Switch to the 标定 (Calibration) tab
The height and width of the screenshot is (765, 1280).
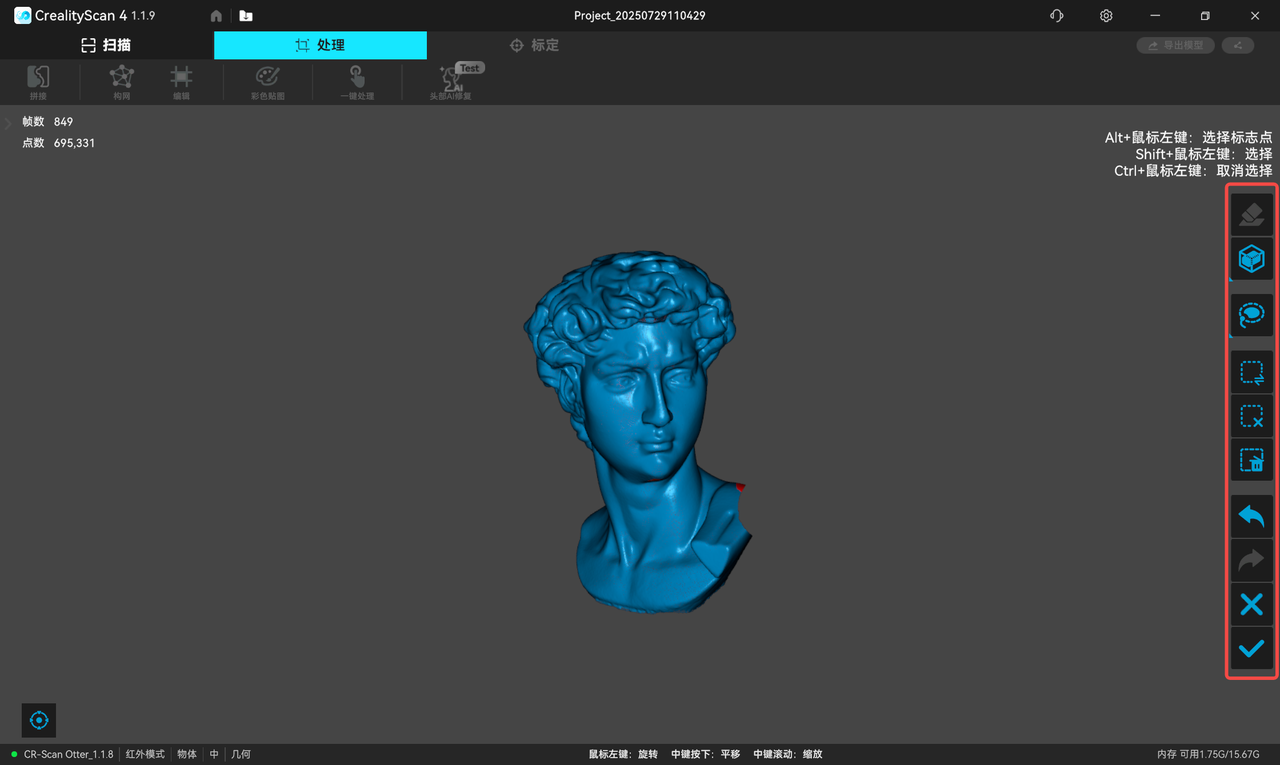pyautogui.click(x=534, y=45)
